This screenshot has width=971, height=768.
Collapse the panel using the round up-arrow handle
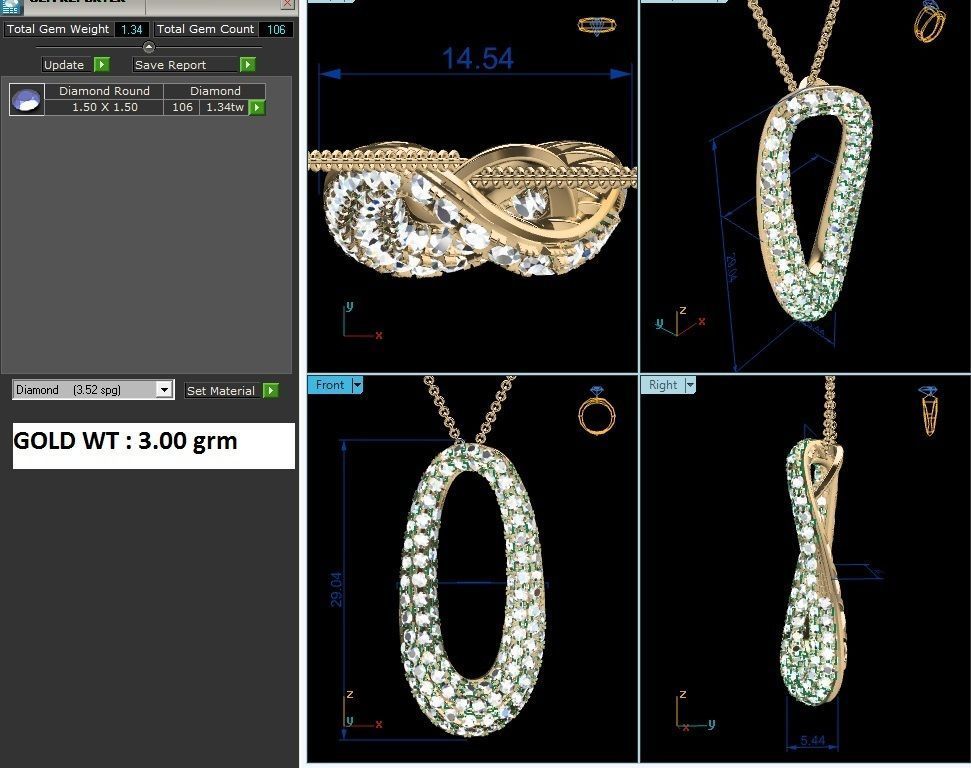pyautogui.click(x=149, y=47)
